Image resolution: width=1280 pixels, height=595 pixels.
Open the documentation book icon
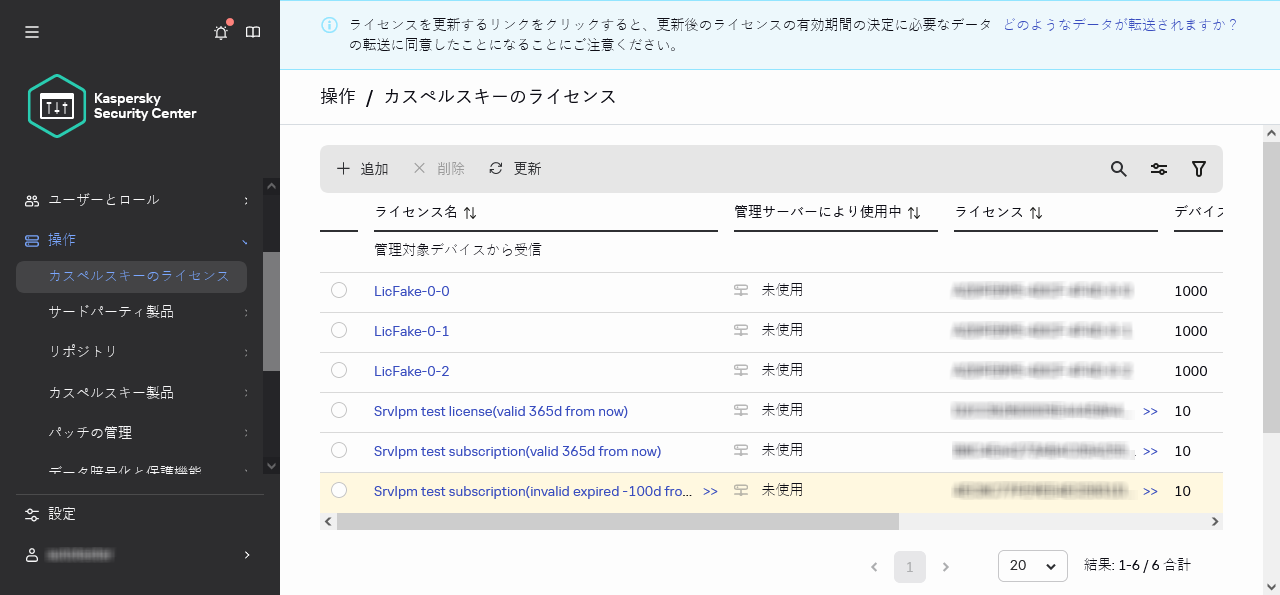(x=253, y=32)
